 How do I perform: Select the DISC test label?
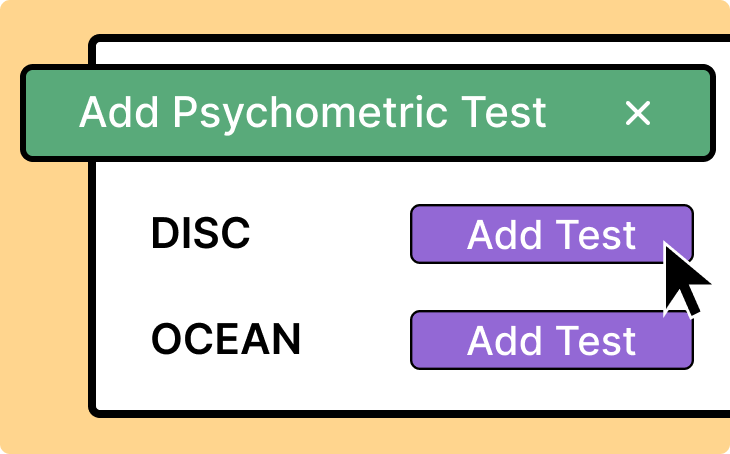click(x=200, y=234)
